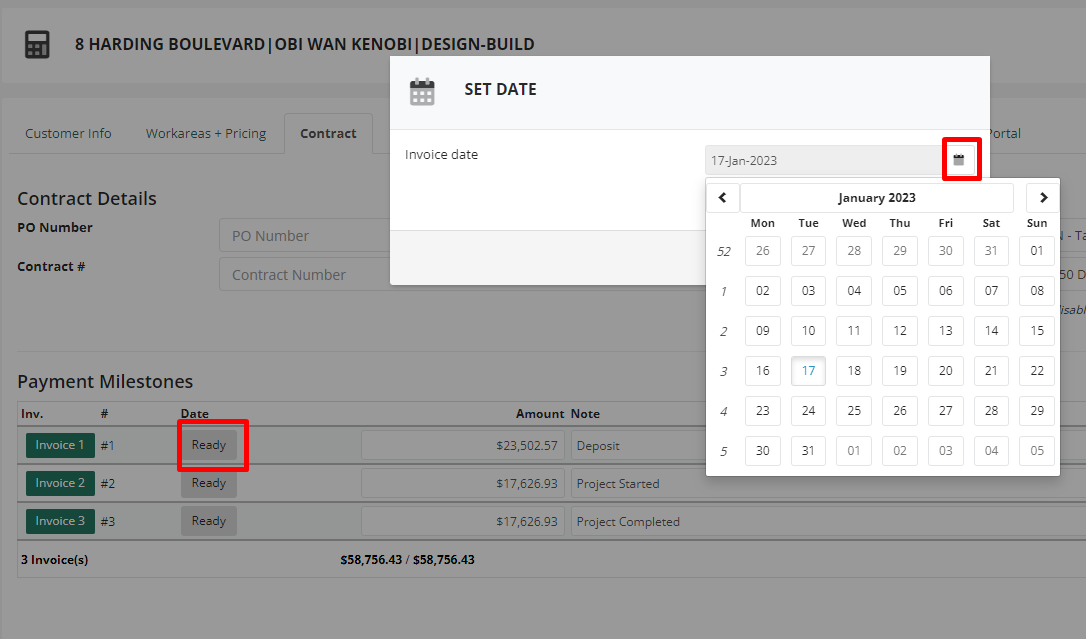Switch to the Workareas + Pricing tab
Viewport: 1086px width, 639px height.
pos(205,133)
